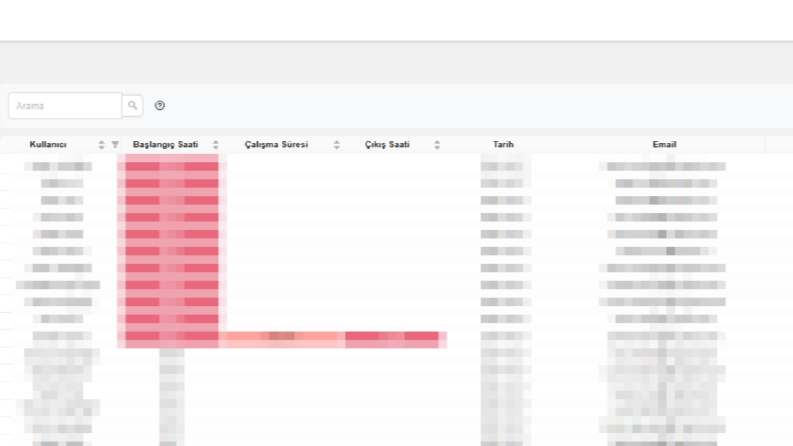Click the Çıkış Saati column header
This screenshot has width=793, height=446.
point(387,145)
